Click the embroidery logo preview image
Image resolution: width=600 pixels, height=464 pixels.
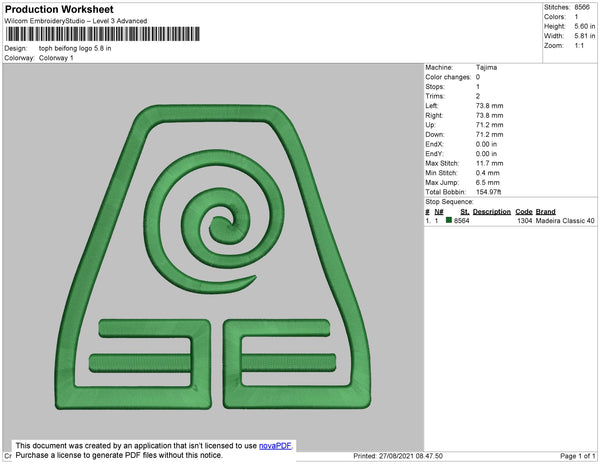pos(213,257)
